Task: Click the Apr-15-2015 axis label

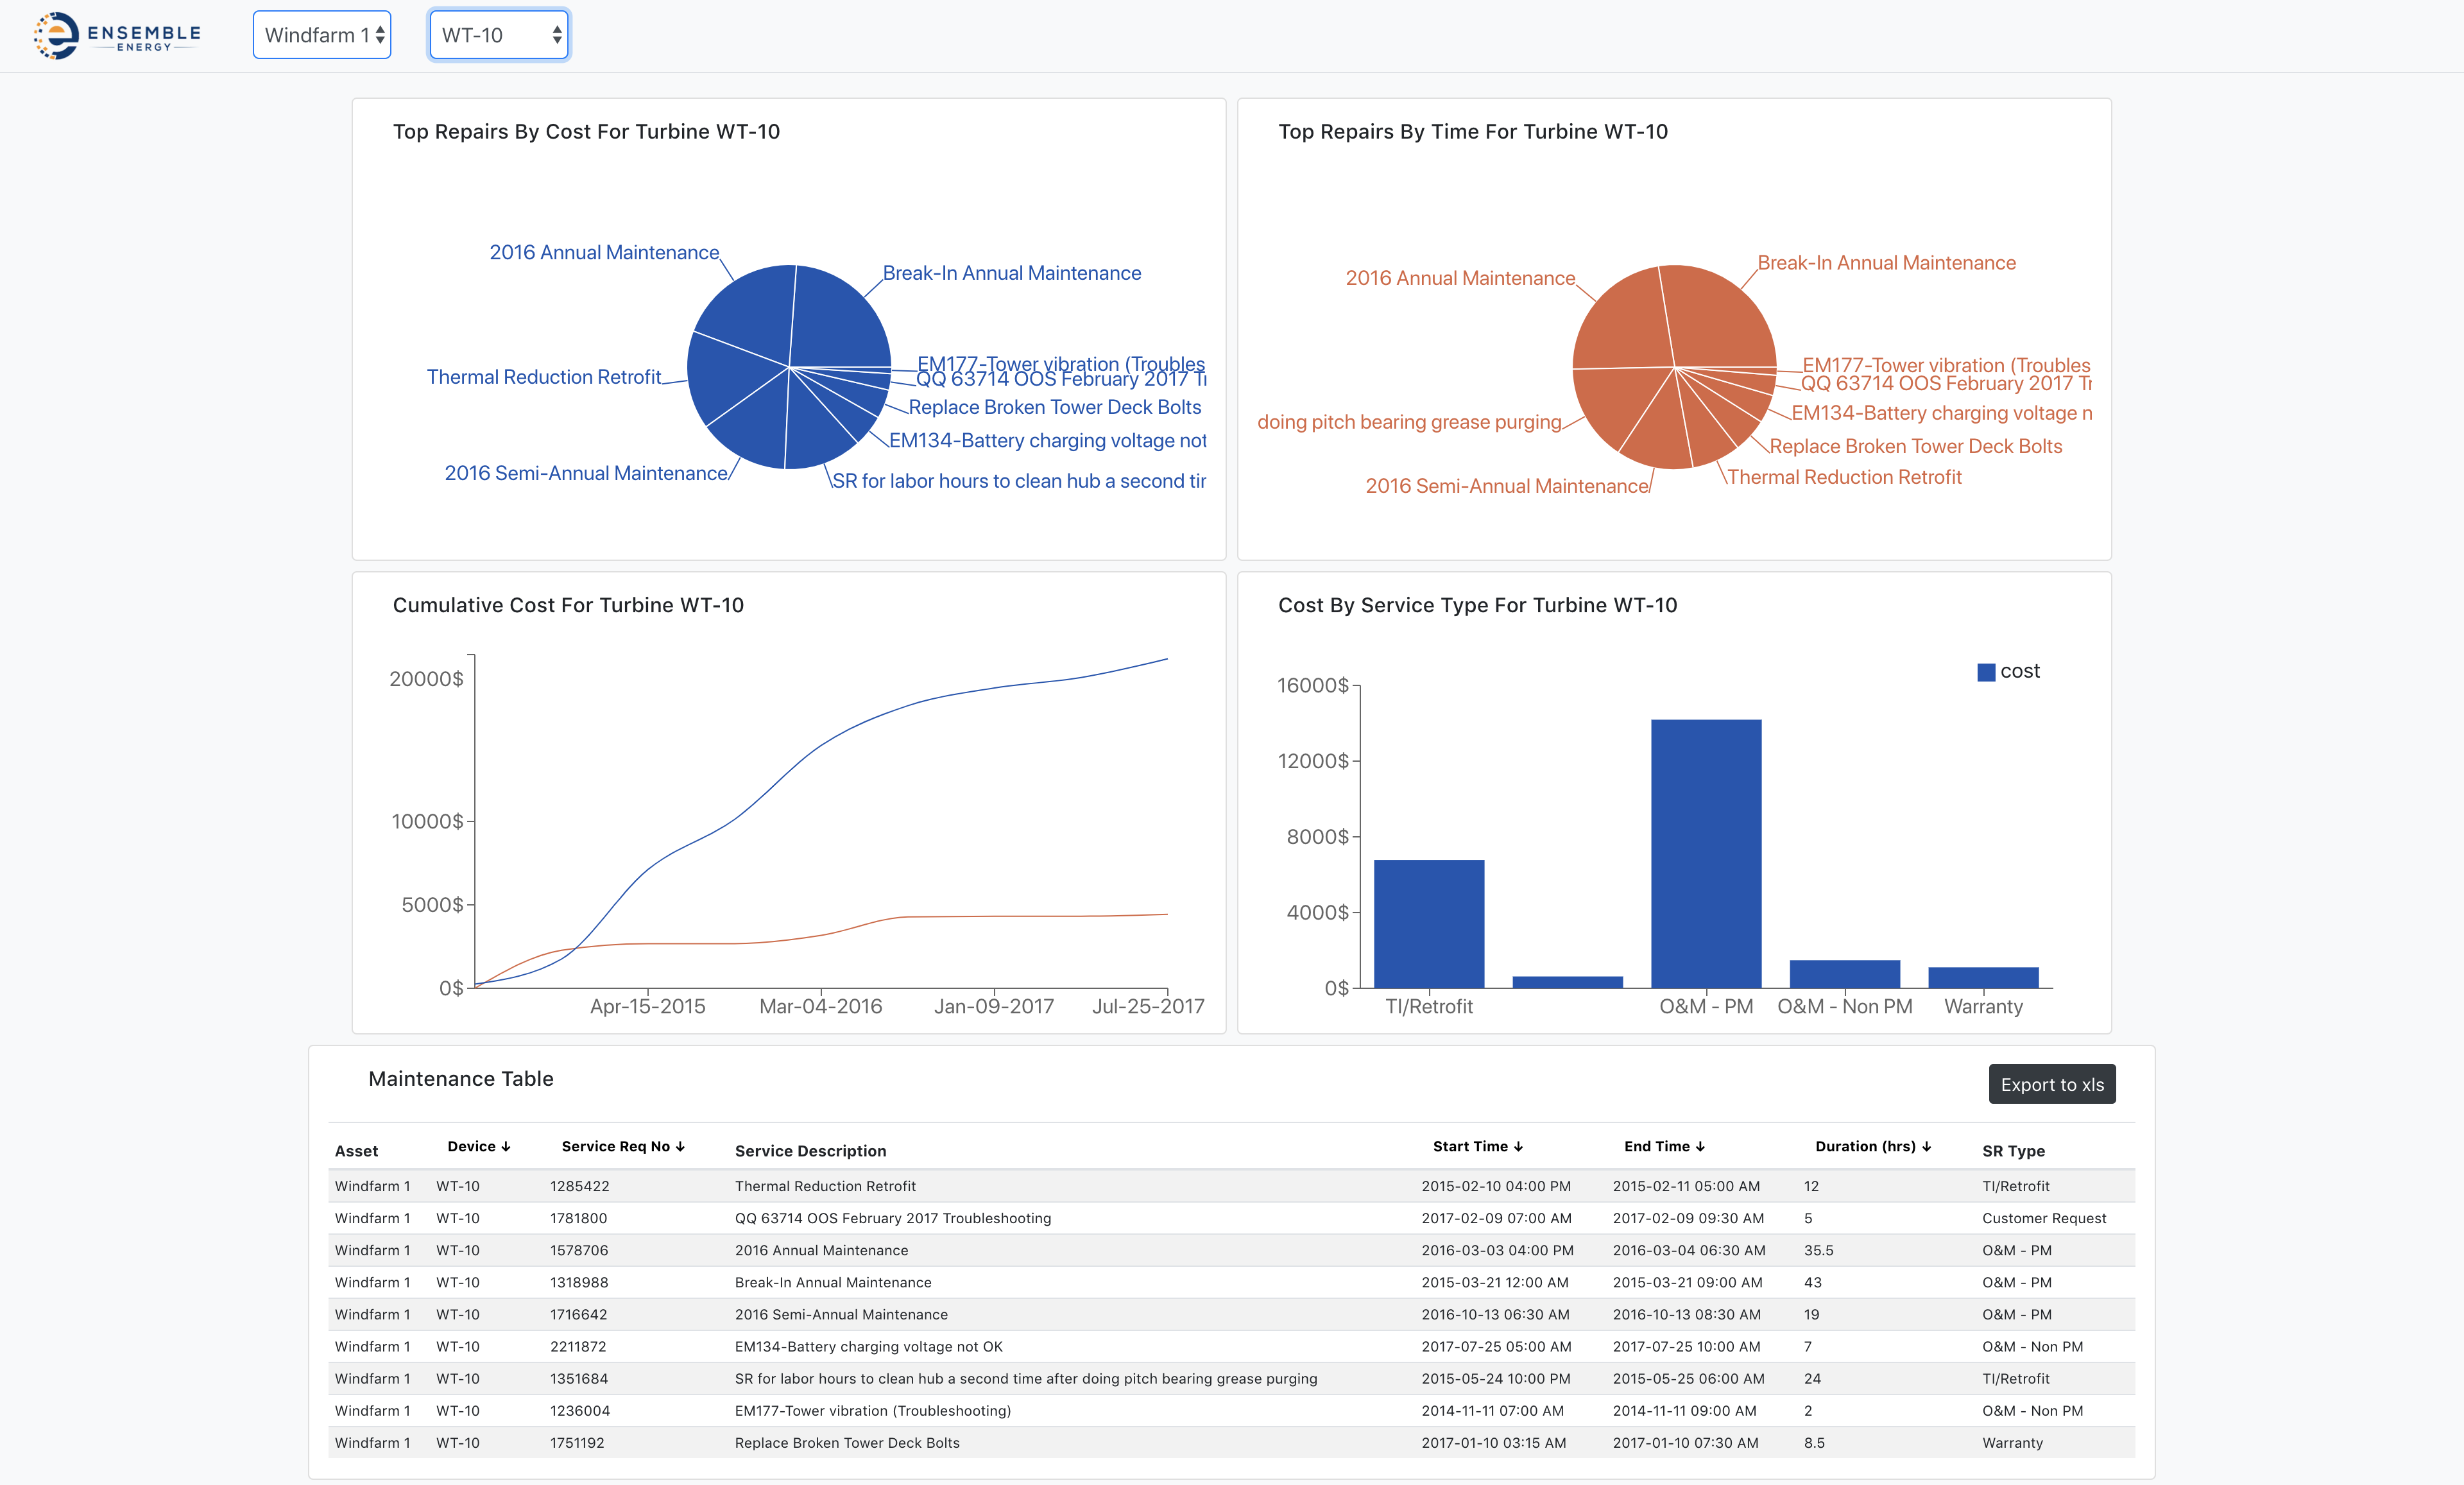Action: pyautogui.click(x=647, y=1006)
